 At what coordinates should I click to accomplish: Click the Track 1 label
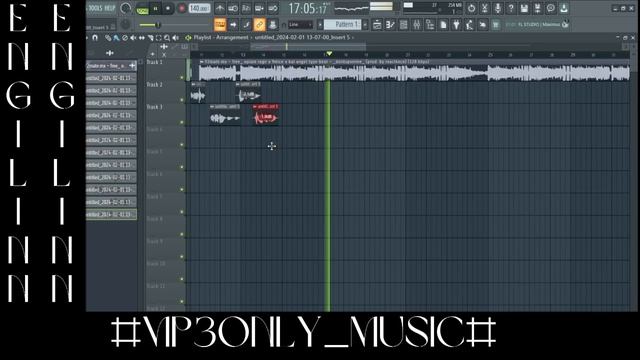[x=154, y=62]
